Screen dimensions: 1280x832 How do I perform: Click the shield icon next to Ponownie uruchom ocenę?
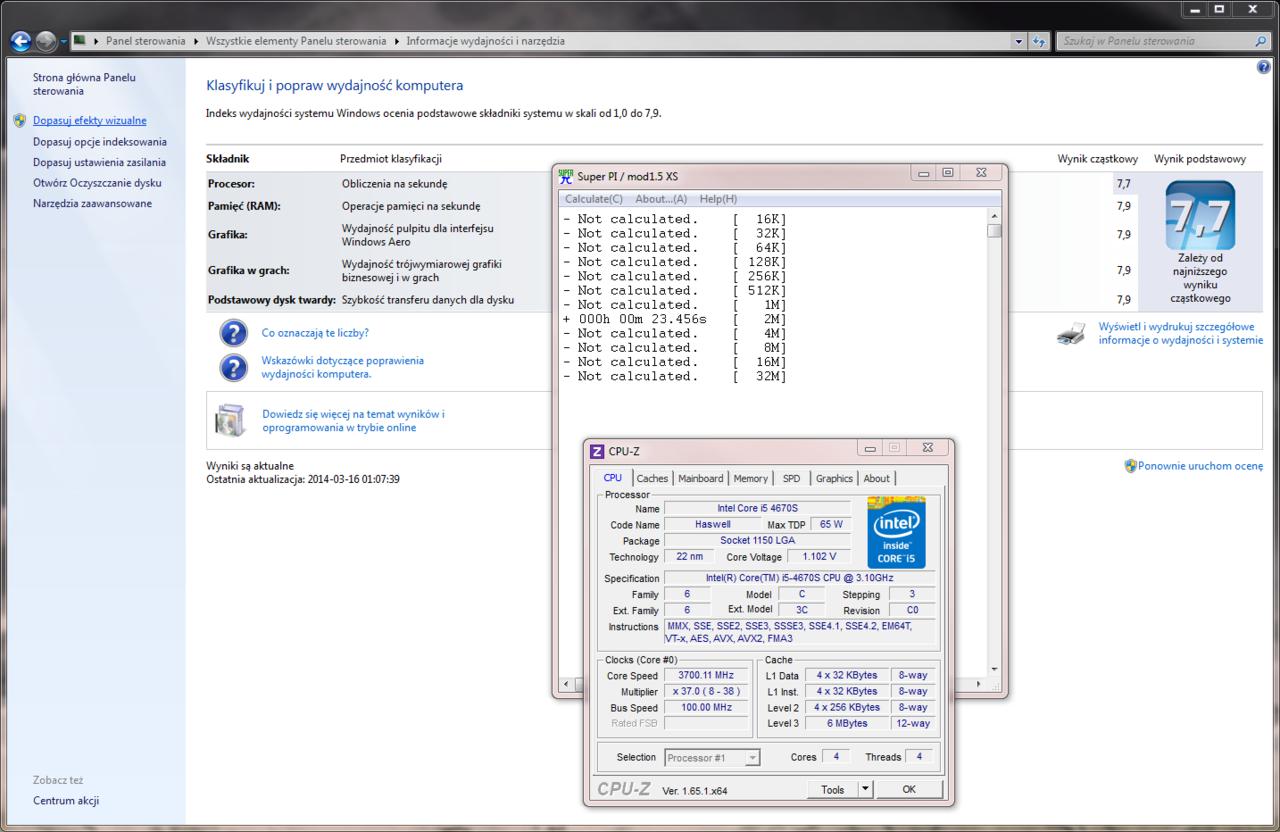[x=1130, y=466]
